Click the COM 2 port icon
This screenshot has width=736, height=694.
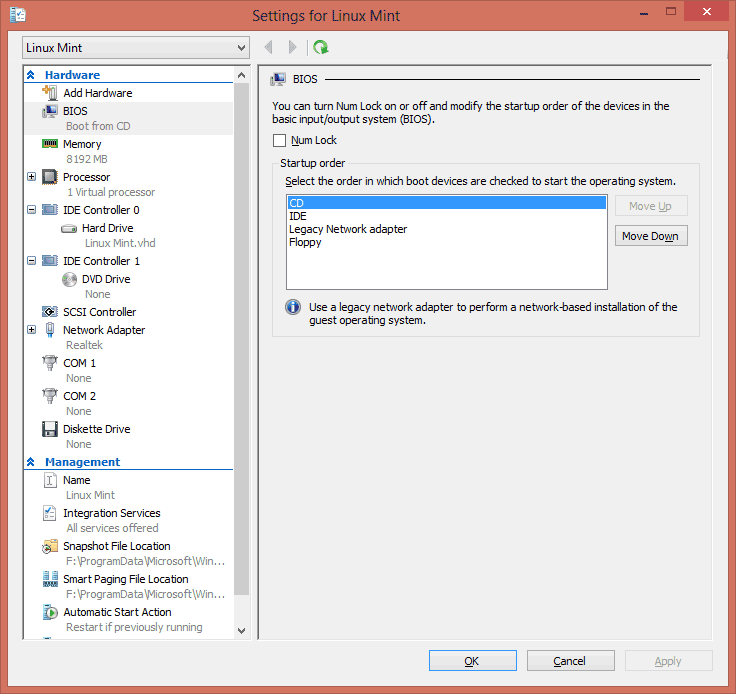[50, 396]
